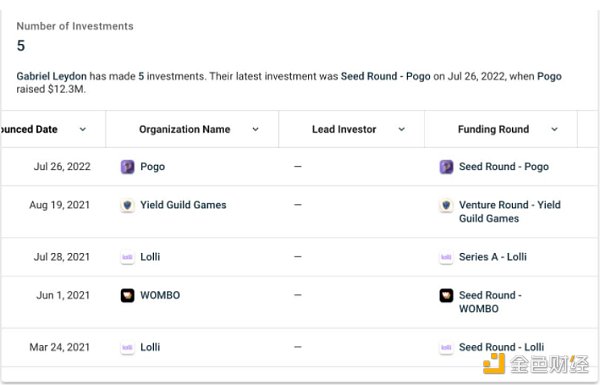Open Seed Round - Lolli funding round link
The height and width of the screenshot is (385, 600).
501,347
